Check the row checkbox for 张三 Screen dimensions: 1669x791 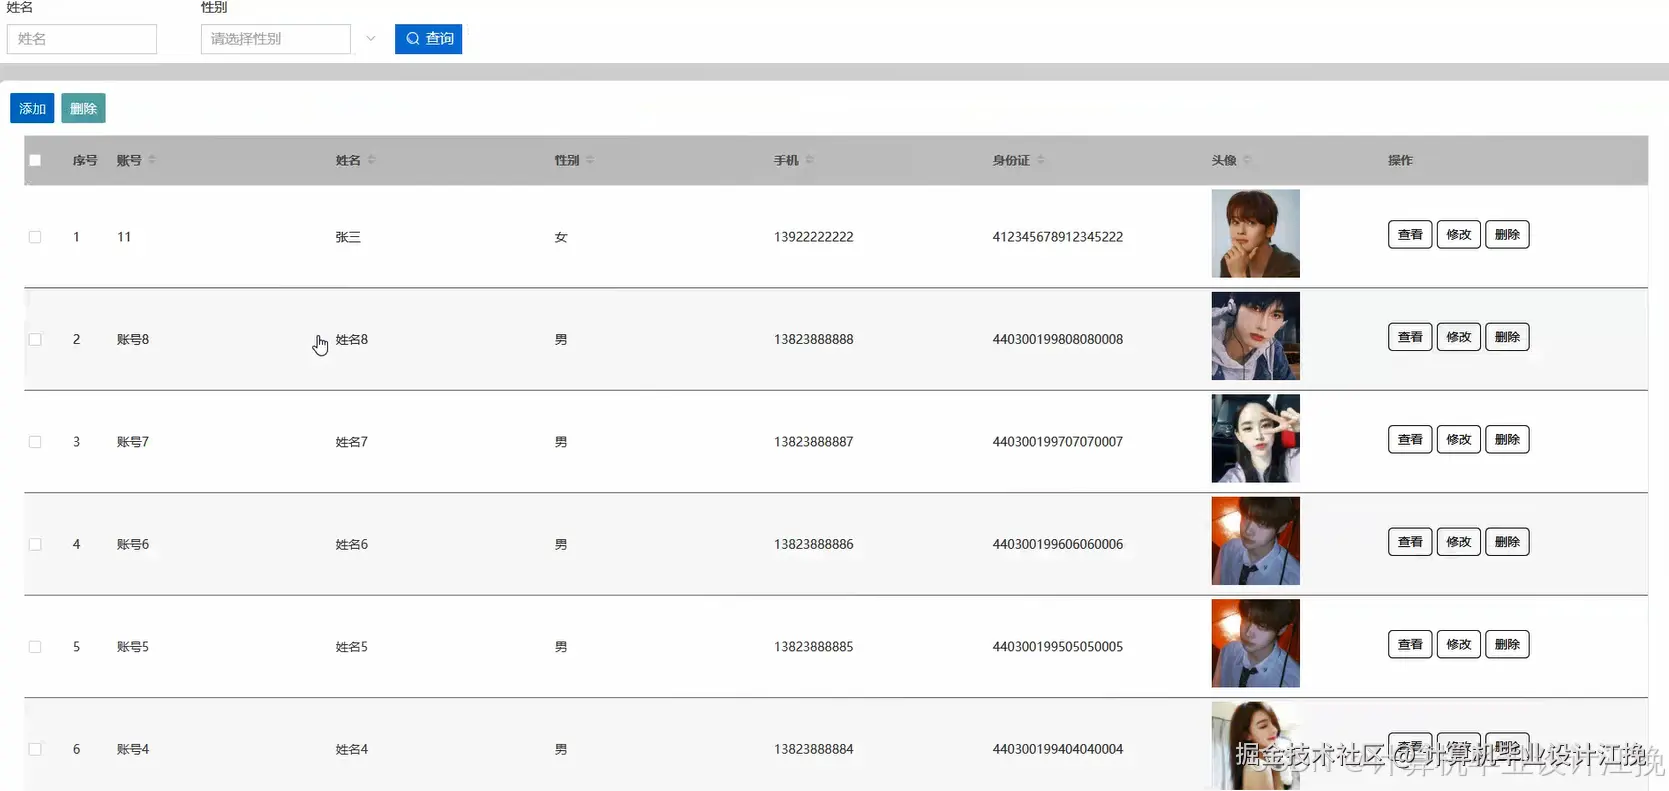(35, 237)
